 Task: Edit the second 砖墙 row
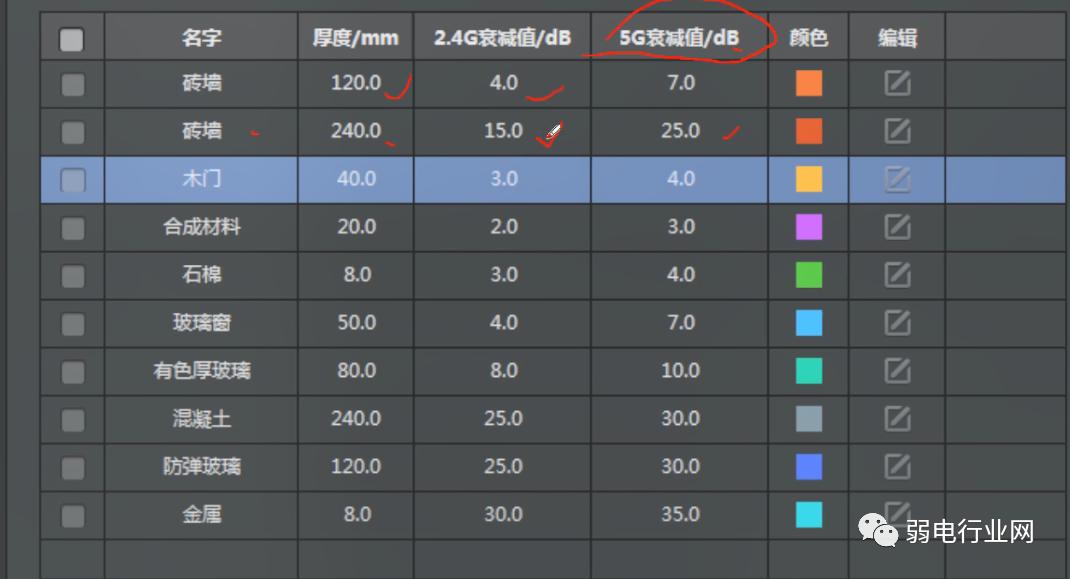coord(897,131)
